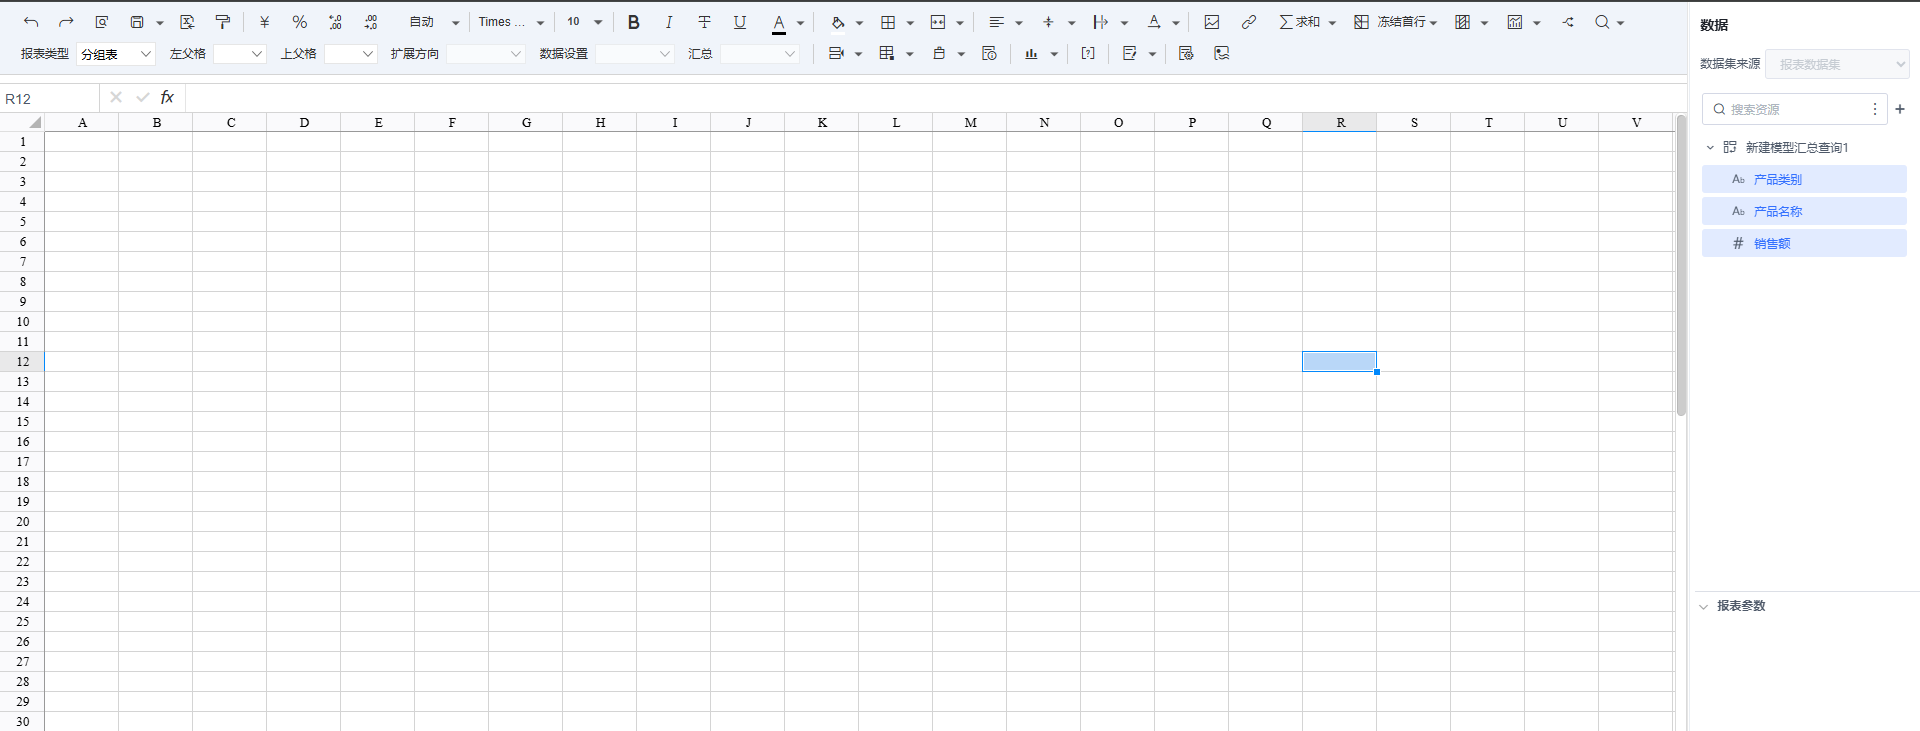Open the 数据集来源 dropdown
The width and height of the screenshot is (1920, 731).
click(1837, 64)
